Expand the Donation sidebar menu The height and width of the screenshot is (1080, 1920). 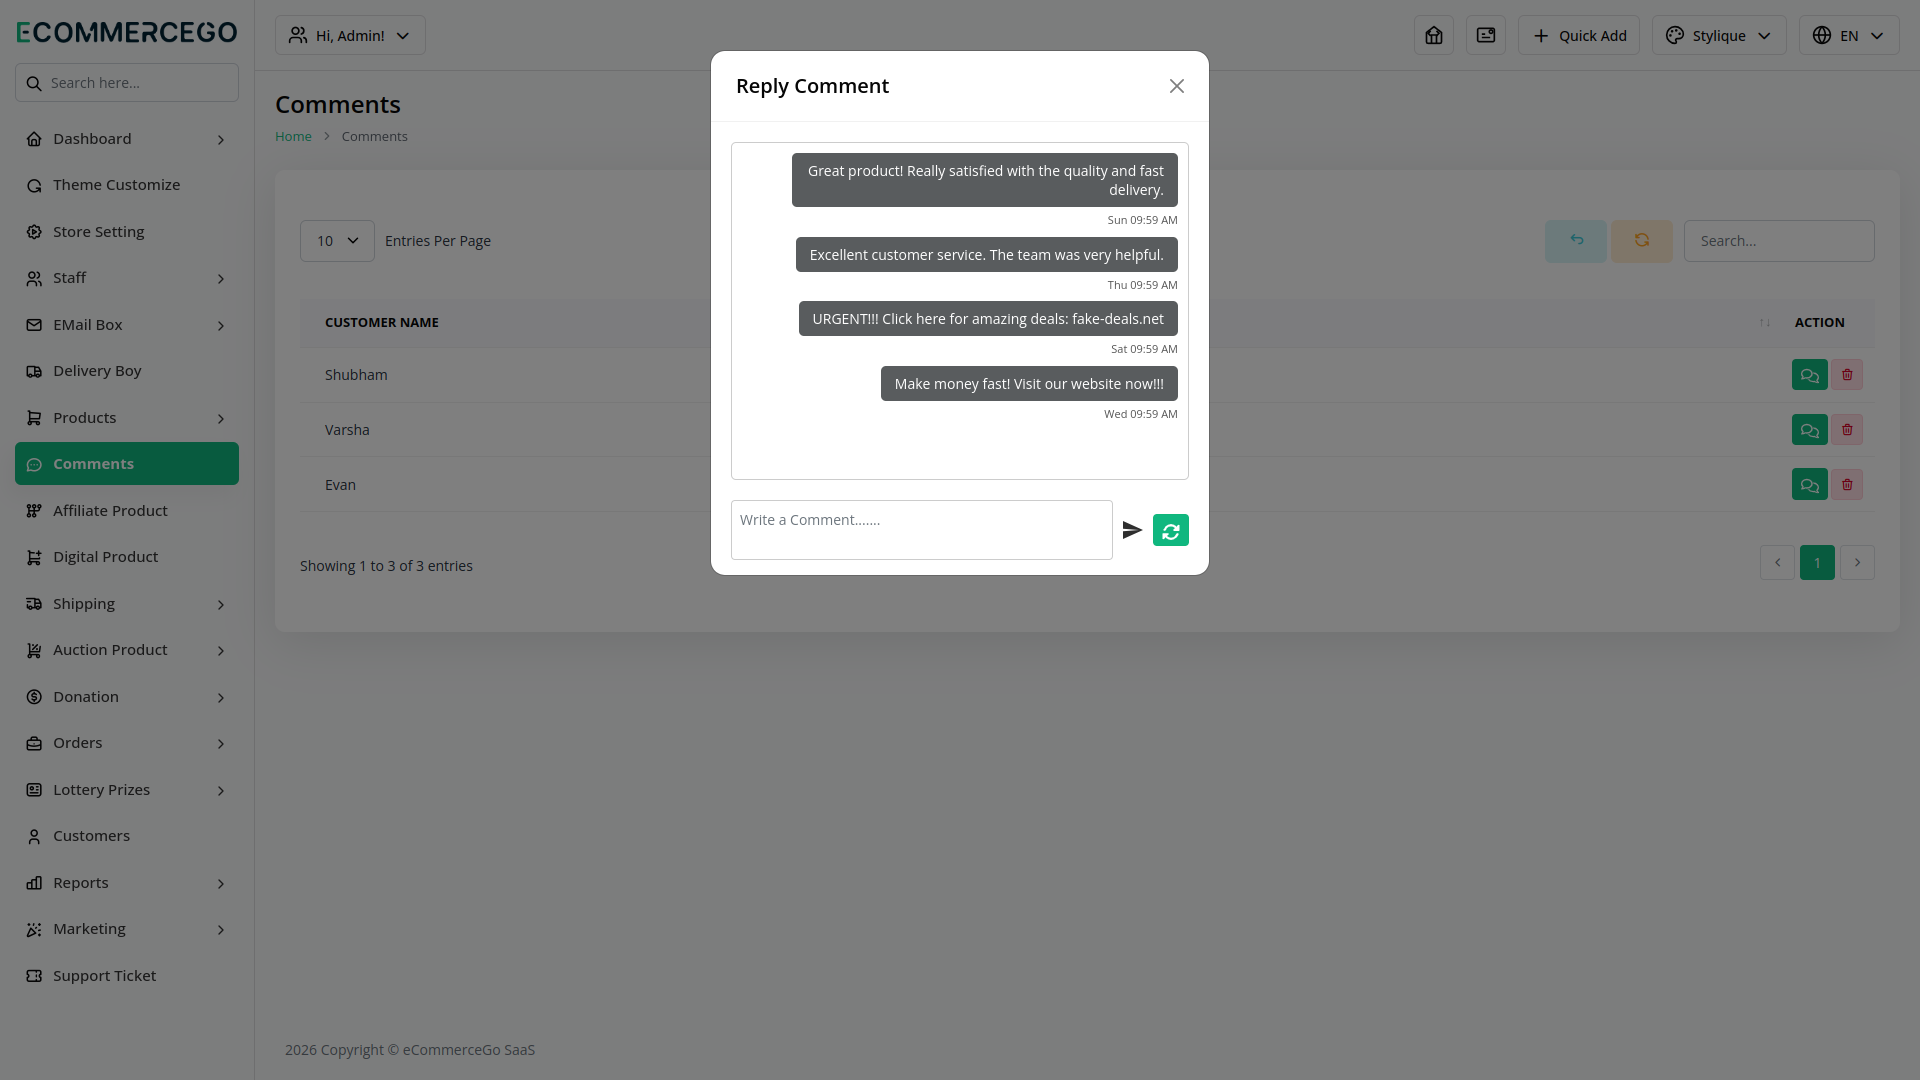click(x=127, y=697)
